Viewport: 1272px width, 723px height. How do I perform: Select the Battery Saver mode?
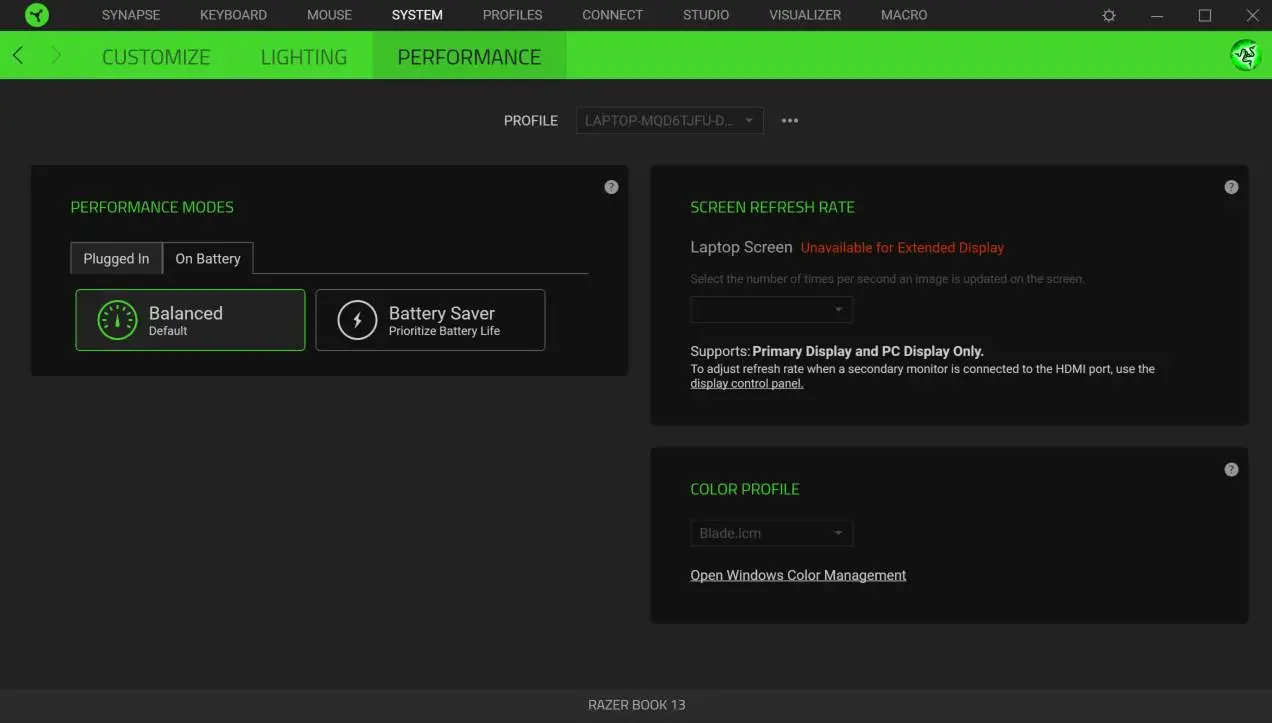(430, 319)
